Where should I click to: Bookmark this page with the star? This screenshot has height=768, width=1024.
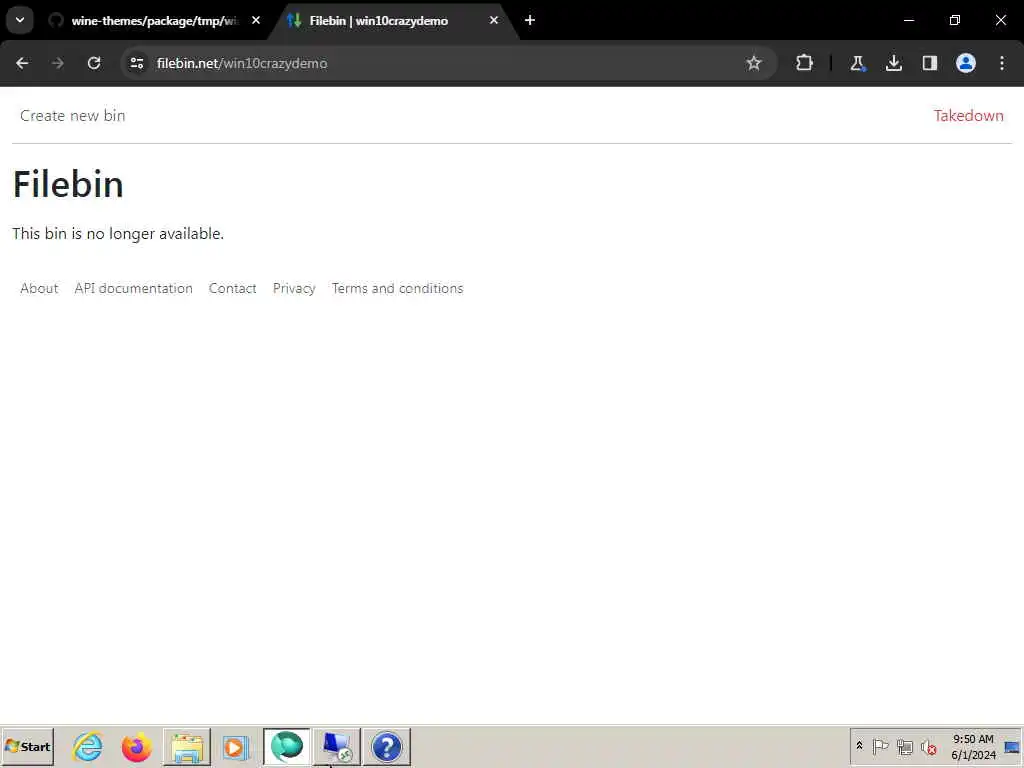754,63
